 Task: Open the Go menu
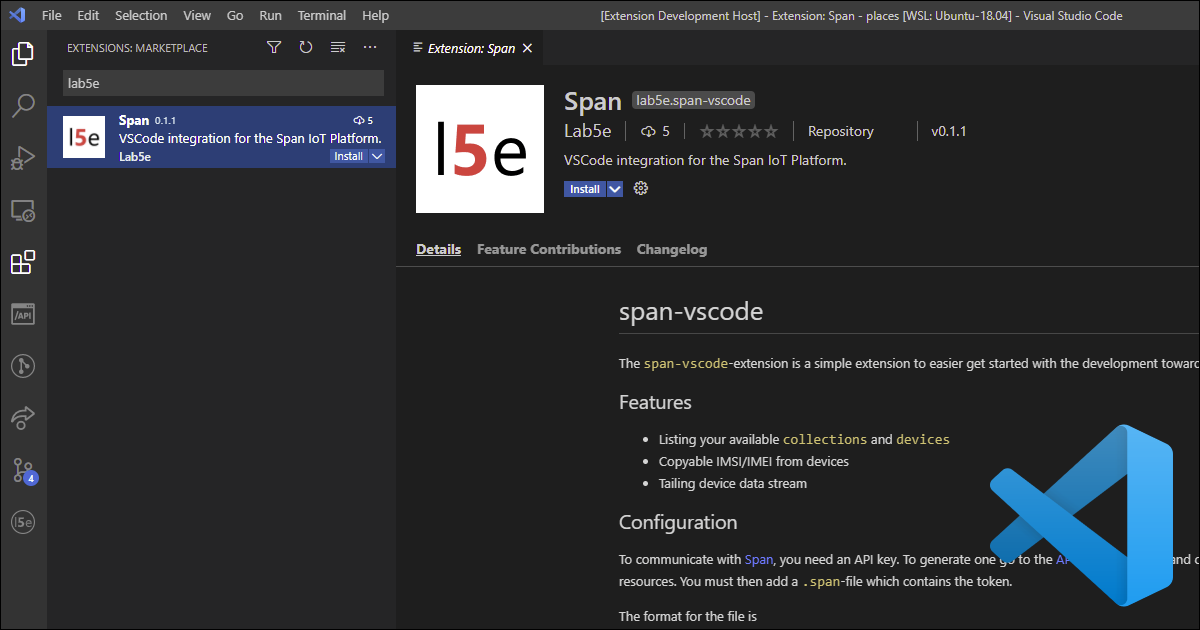point(235,16)
